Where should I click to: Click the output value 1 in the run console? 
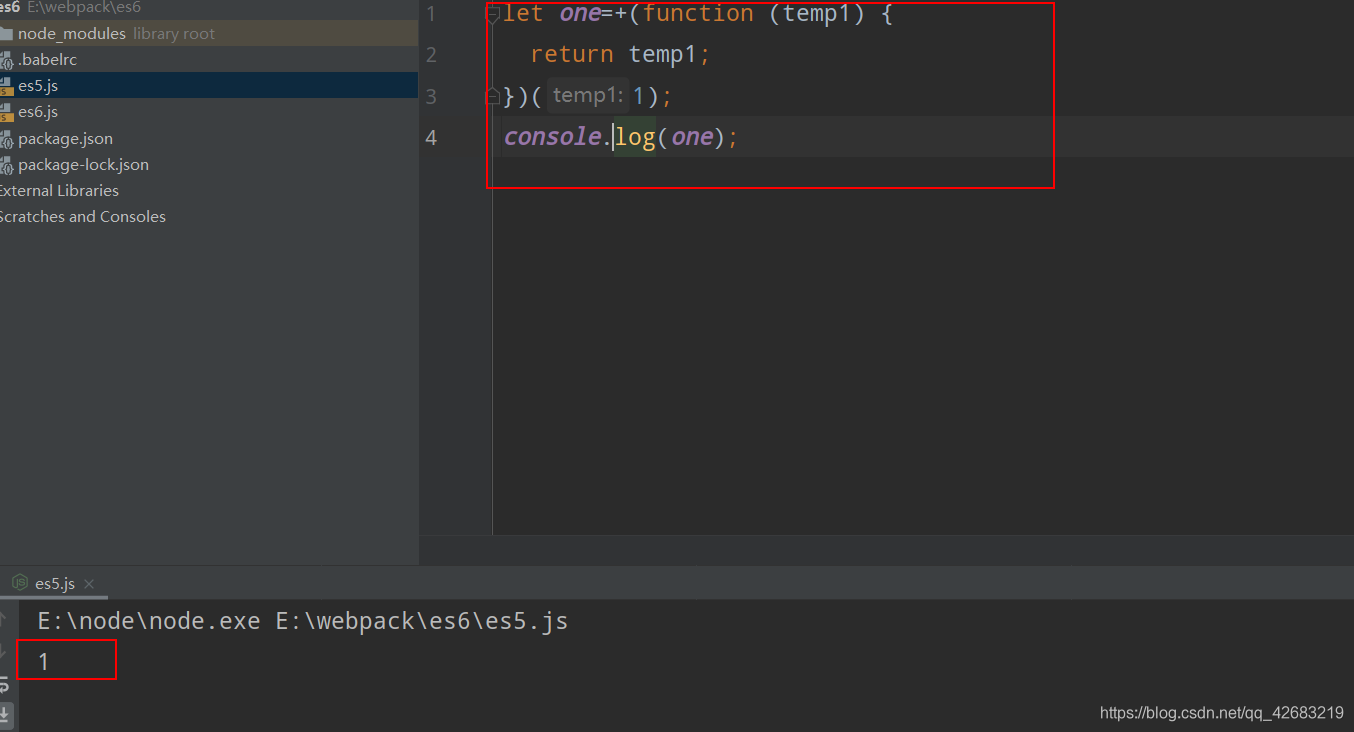click(44, 661)
